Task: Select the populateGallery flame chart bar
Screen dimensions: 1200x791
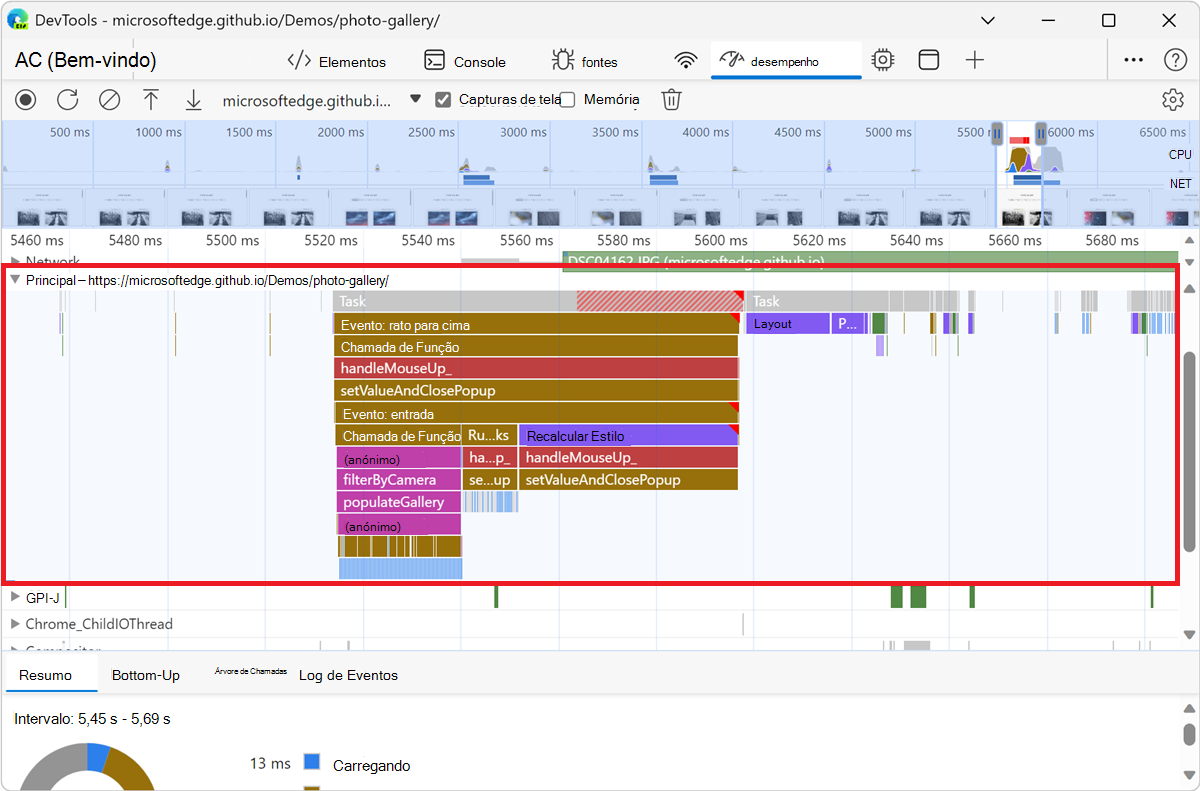Action: (399, 502)
